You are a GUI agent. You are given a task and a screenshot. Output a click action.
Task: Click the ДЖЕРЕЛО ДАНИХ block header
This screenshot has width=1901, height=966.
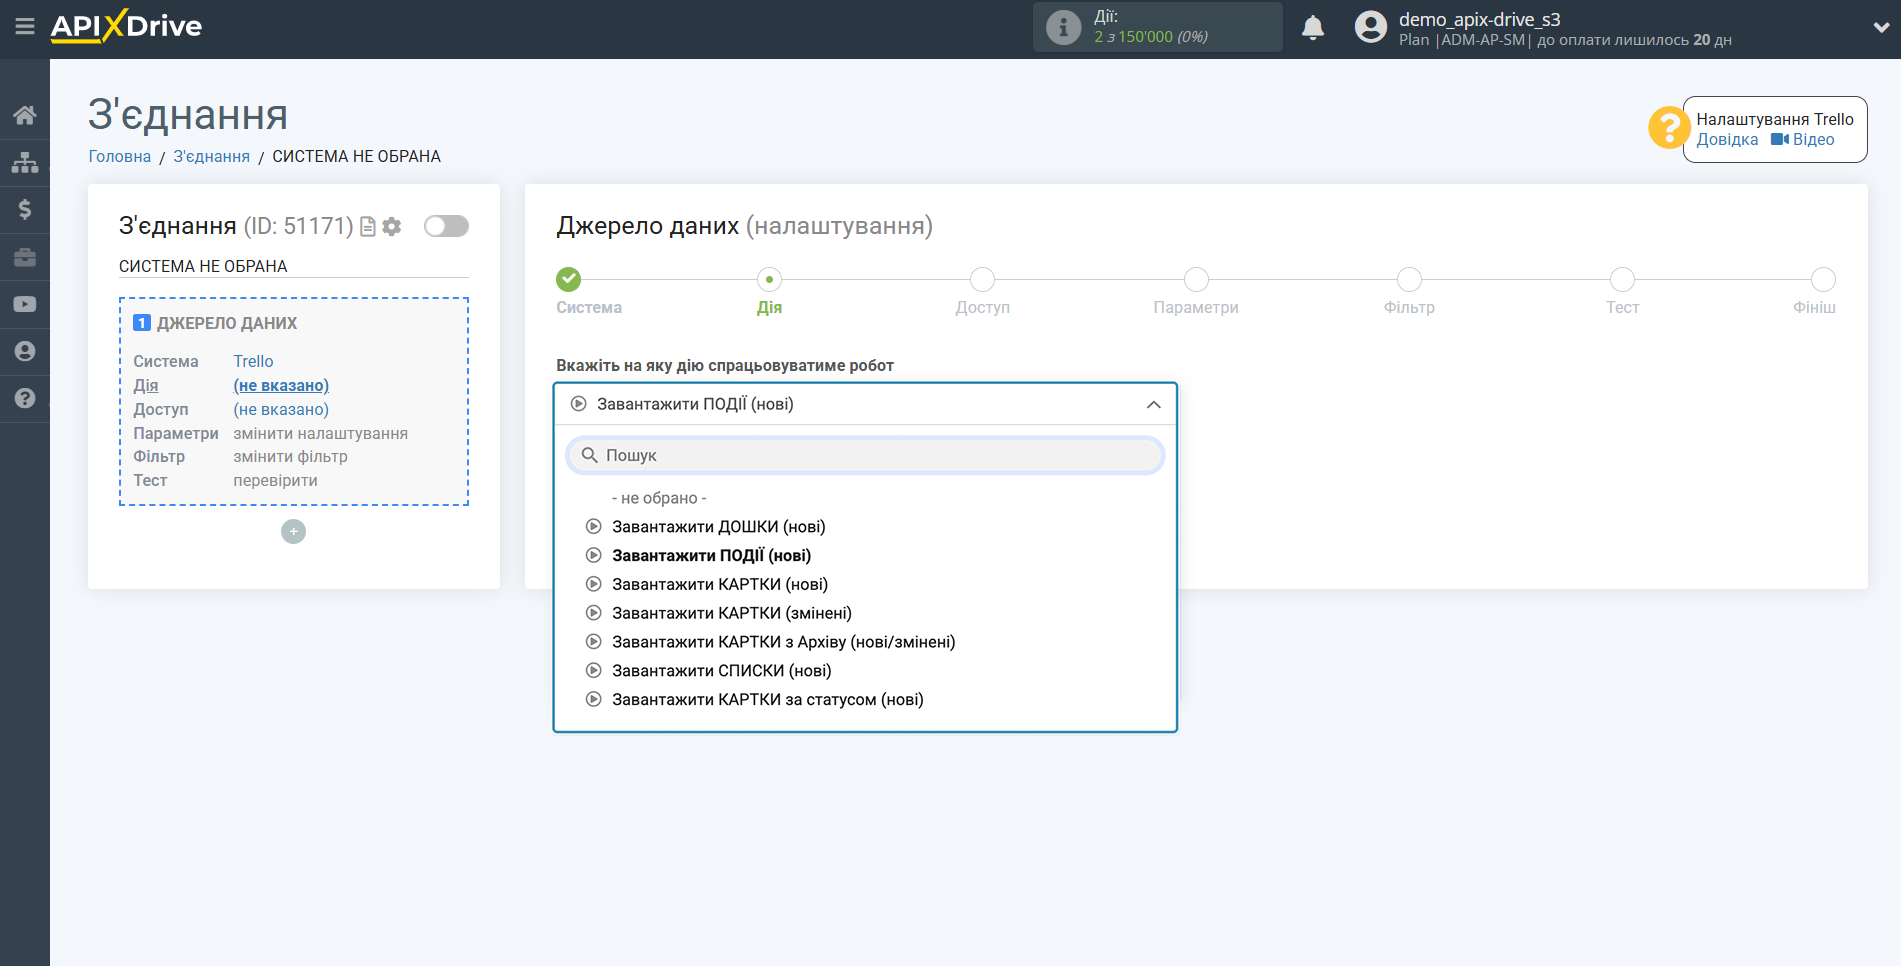(x=226, y=323)
